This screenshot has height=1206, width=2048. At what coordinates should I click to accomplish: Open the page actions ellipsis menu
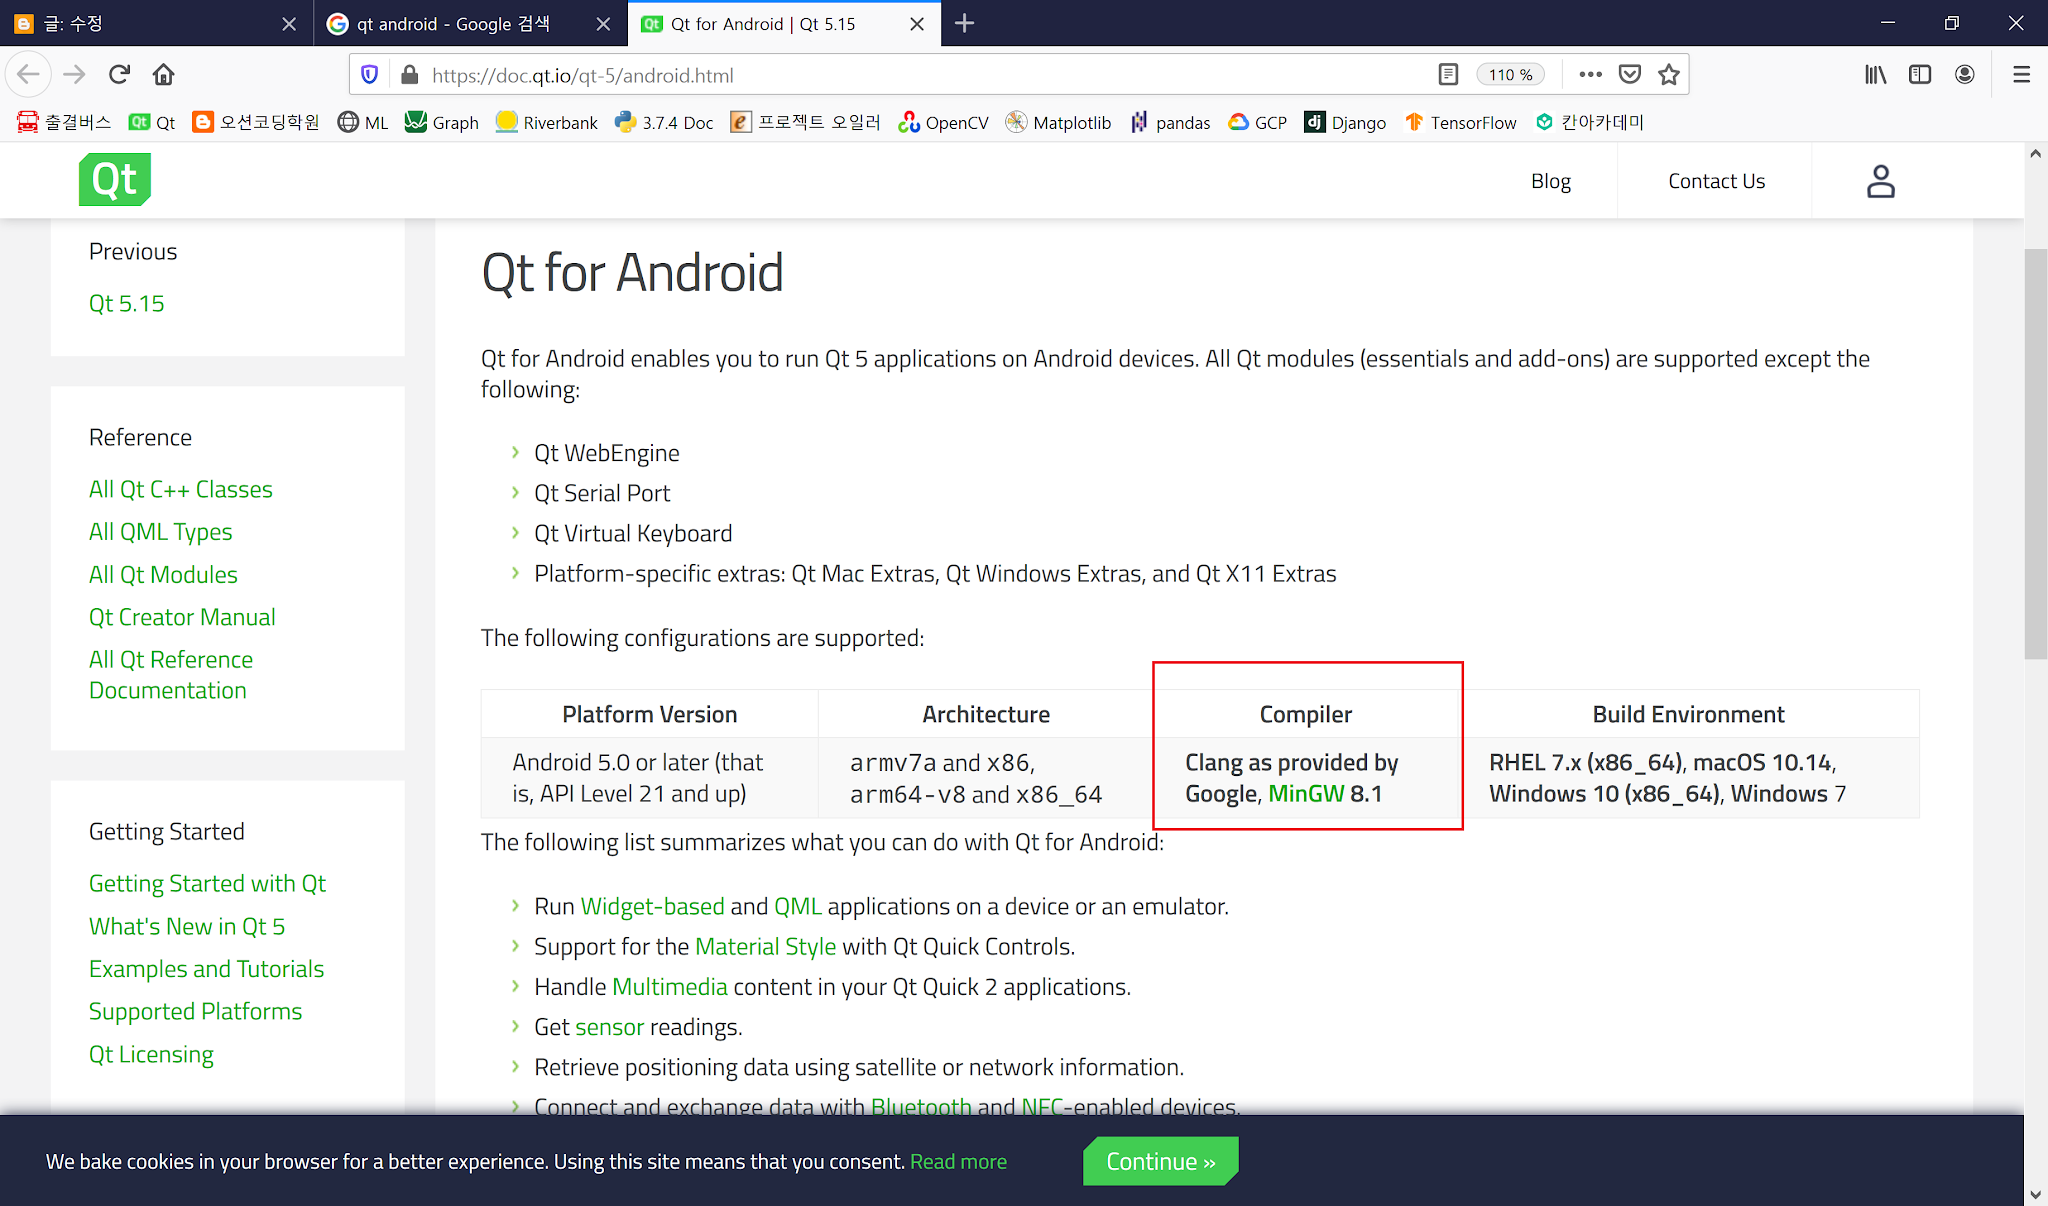tap(1589, 74)
